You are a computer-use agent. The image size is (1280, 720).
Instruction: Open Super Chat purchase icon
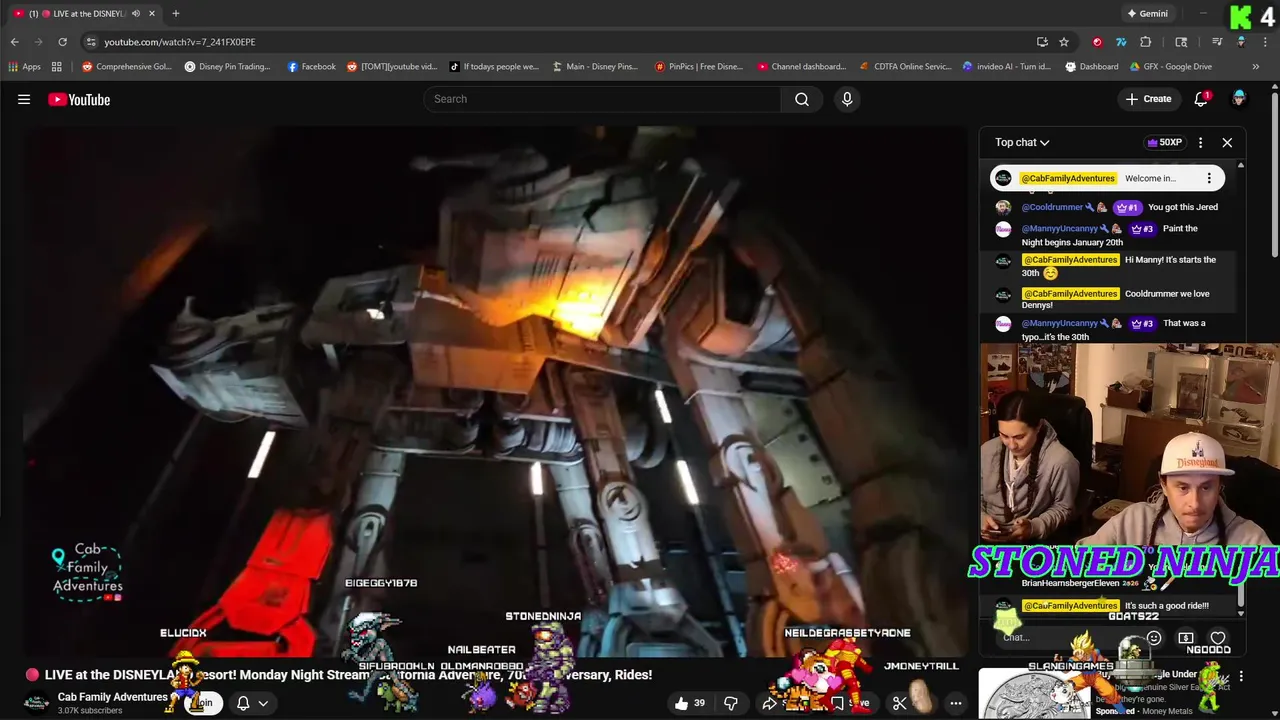click(x=1186, y=637)
